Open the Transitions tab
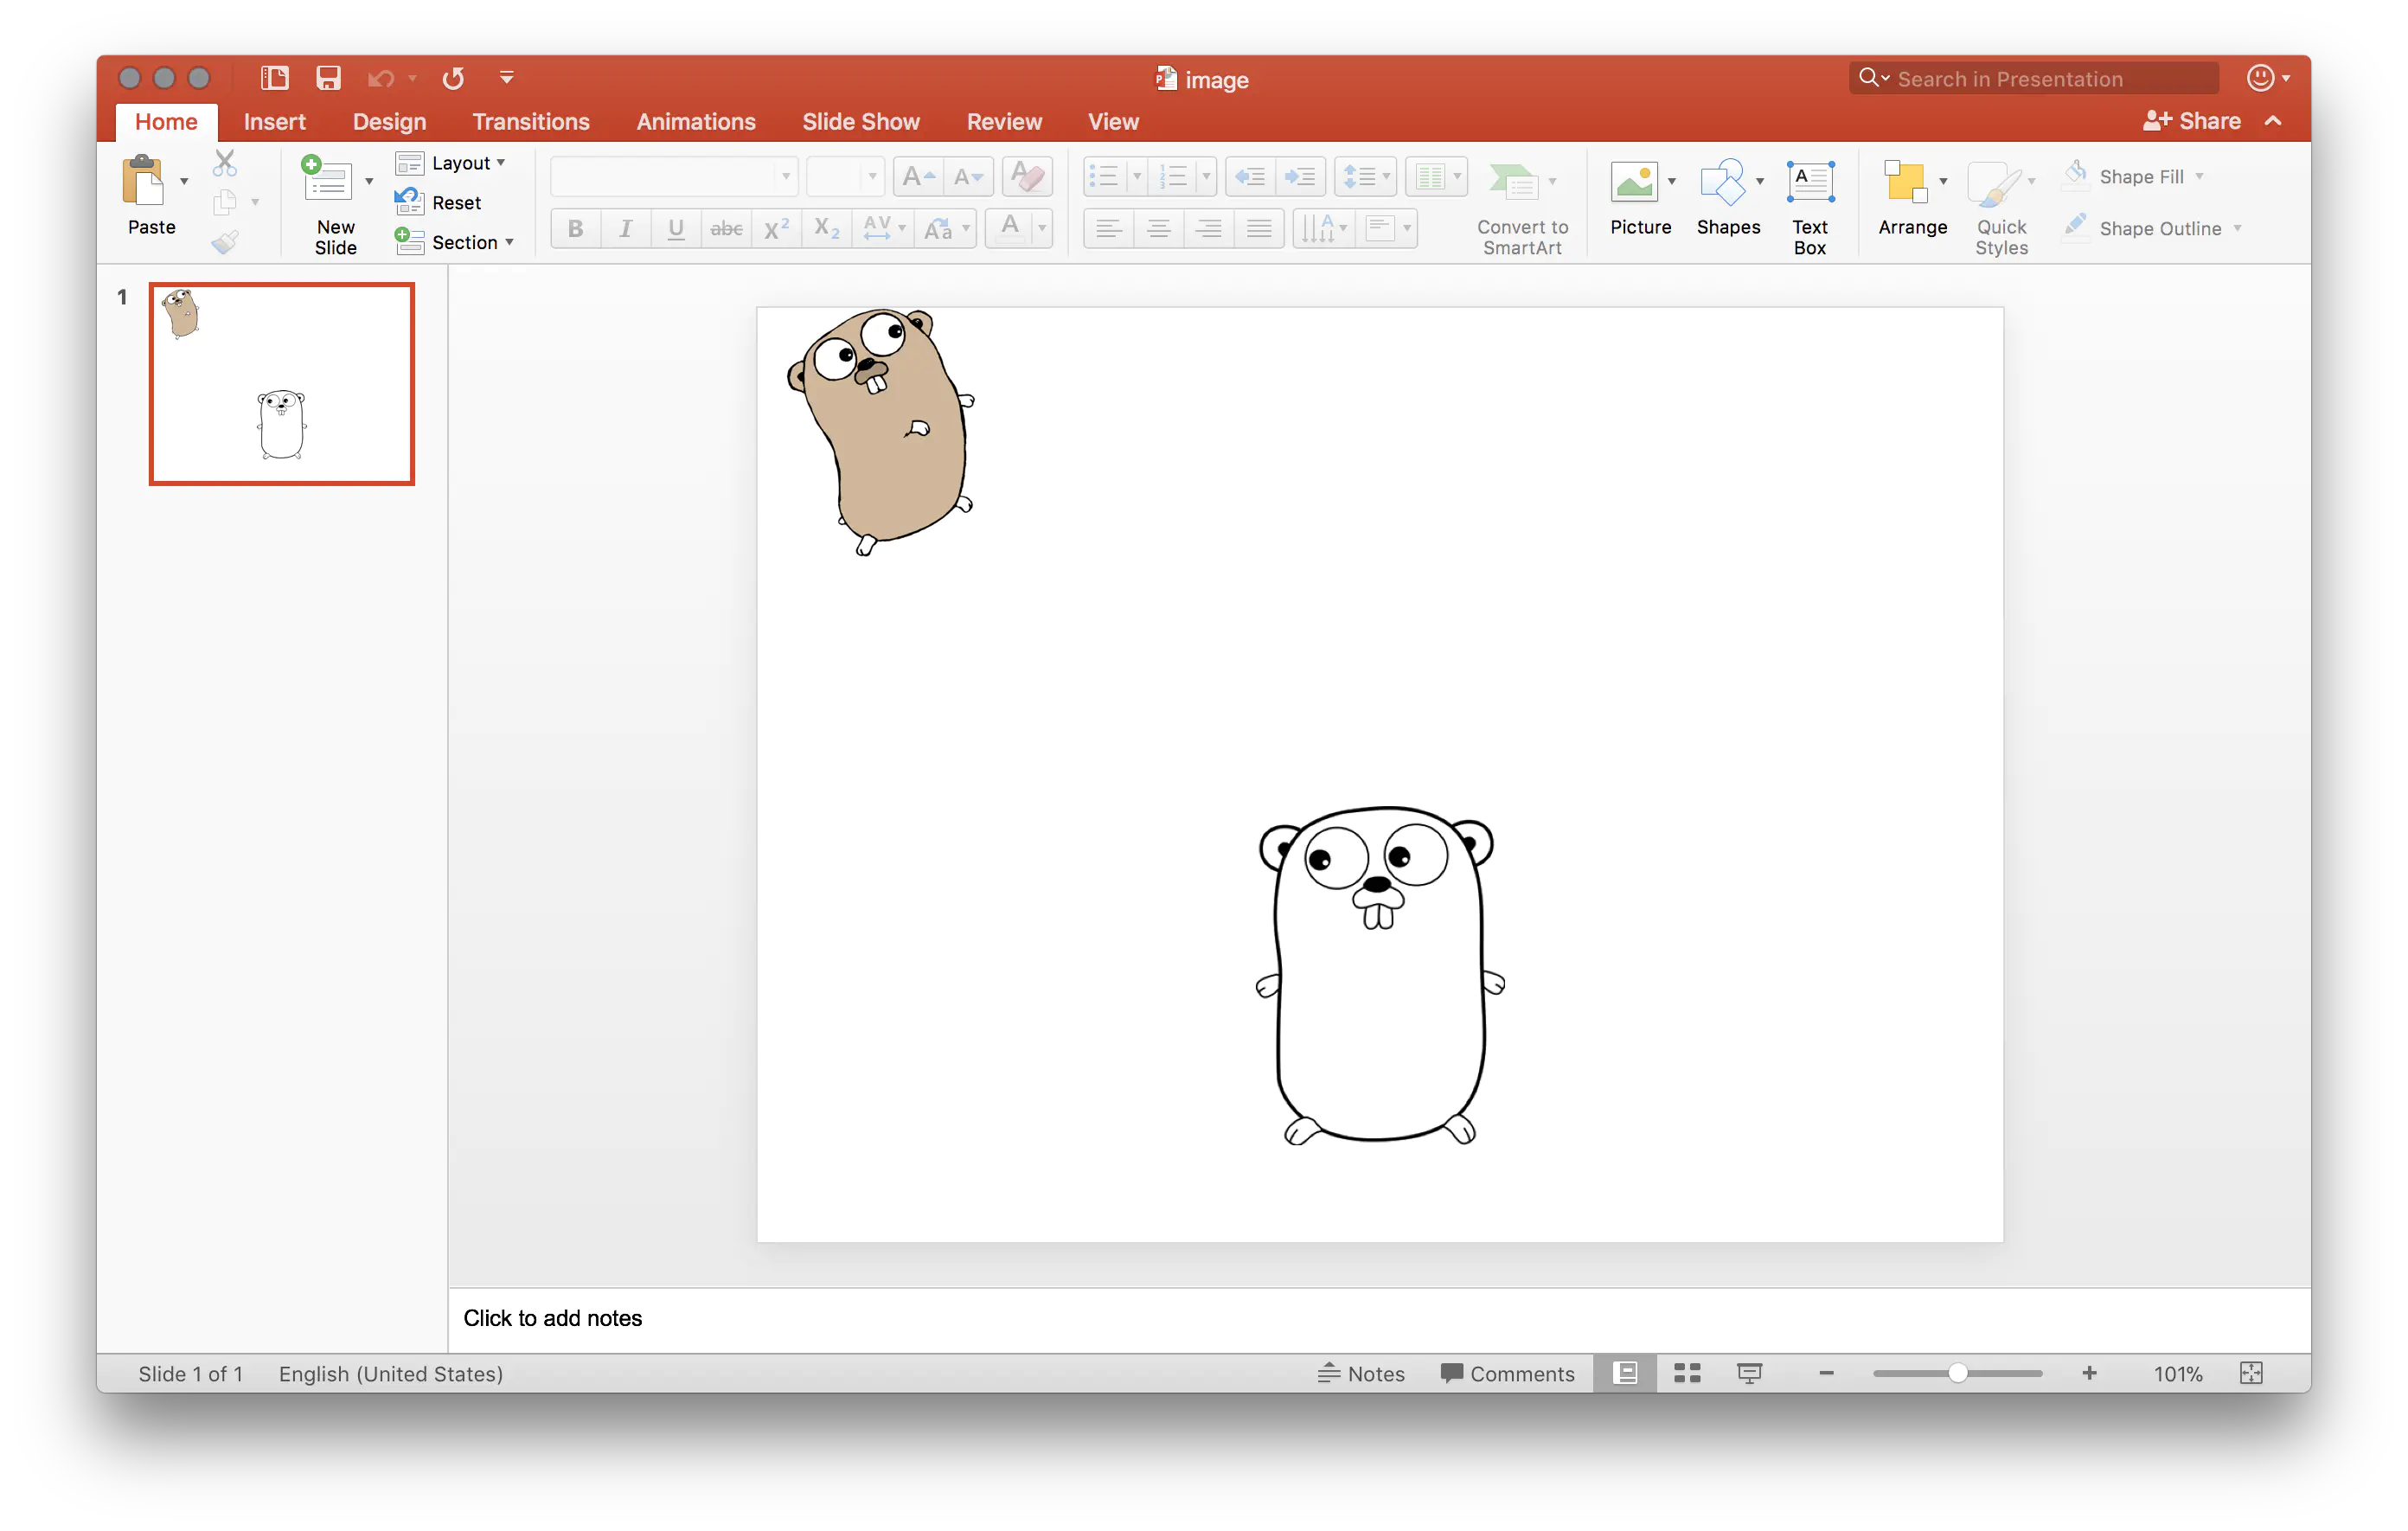2408x1531 pixels. click(x=530, y=122)
